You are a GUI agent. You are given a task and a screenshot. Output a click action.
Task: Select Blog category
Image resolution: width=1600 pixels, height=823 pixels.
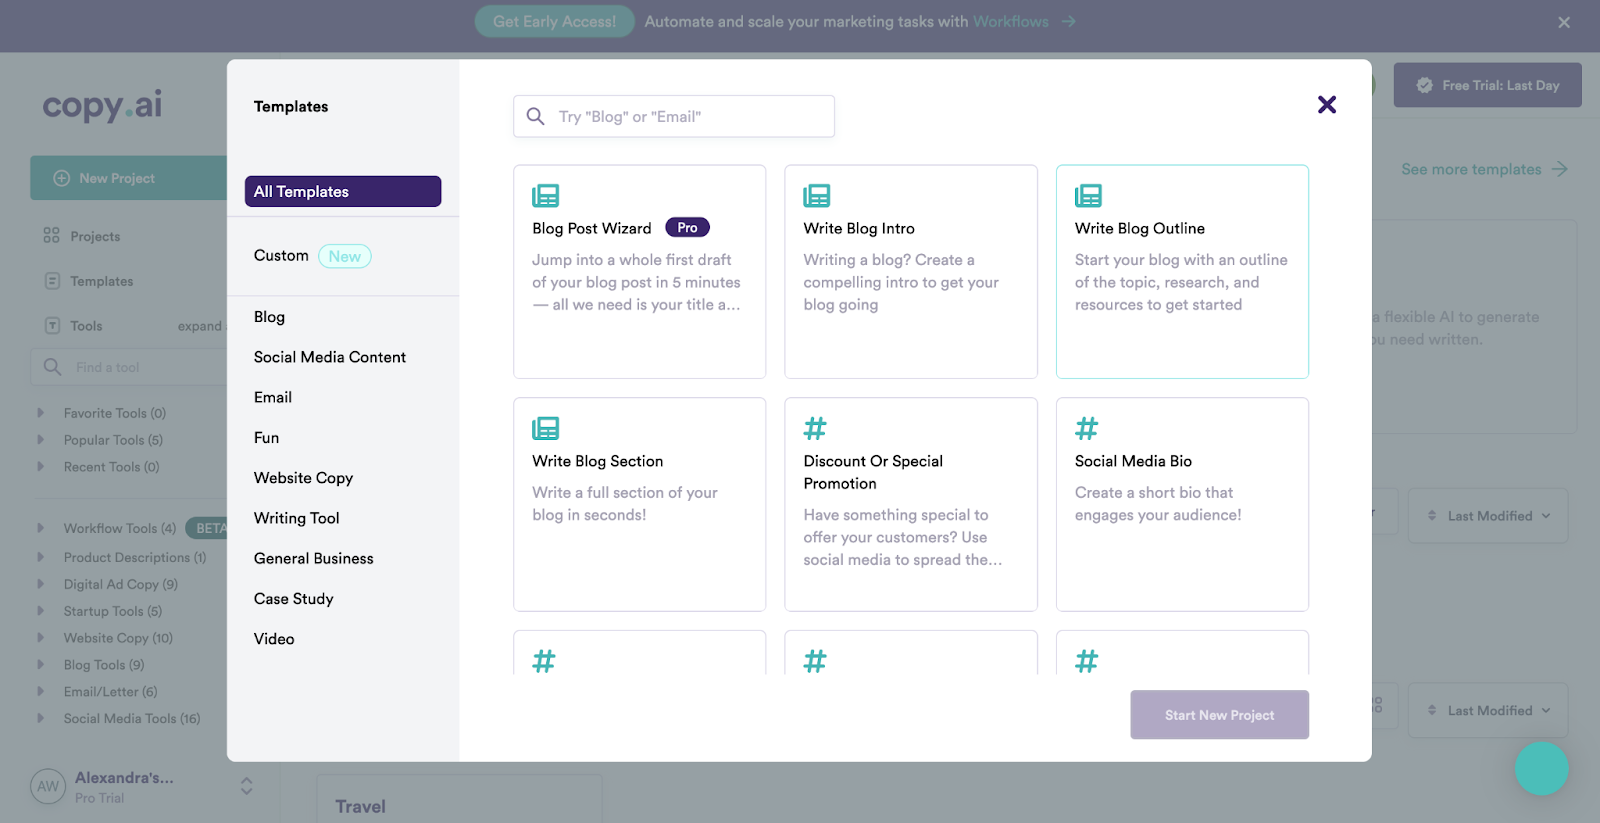coord(269,317)
